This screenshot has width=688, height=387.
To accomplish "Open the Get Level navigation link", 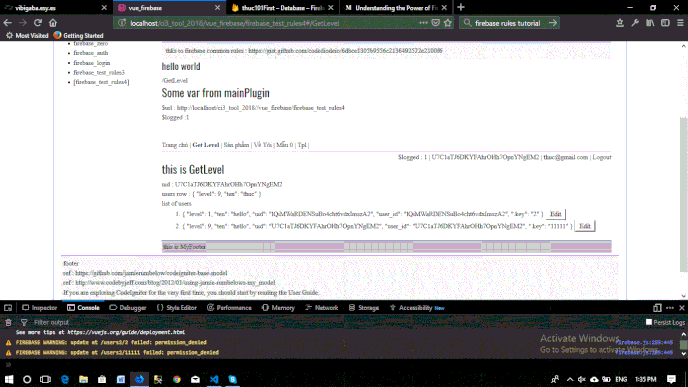I will [205, 145].
